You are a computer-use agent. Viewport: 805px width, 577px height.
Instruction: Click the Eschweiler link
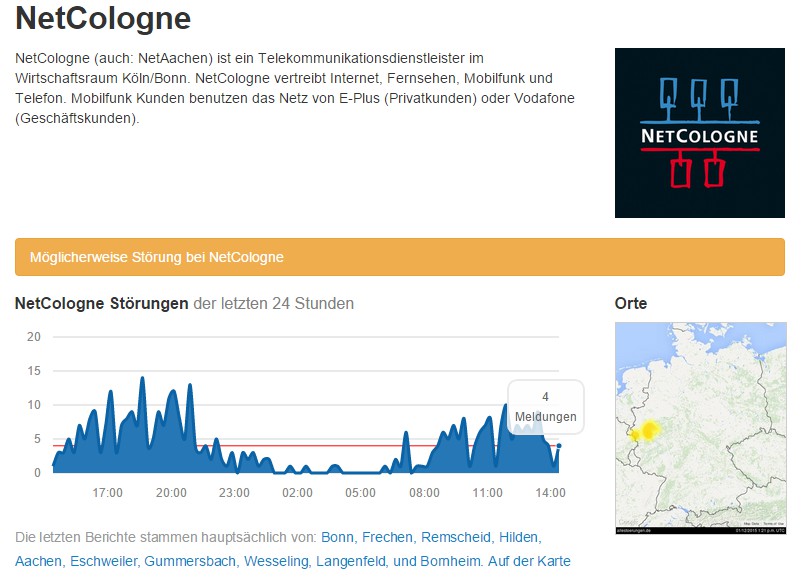[x=103, y=562]
